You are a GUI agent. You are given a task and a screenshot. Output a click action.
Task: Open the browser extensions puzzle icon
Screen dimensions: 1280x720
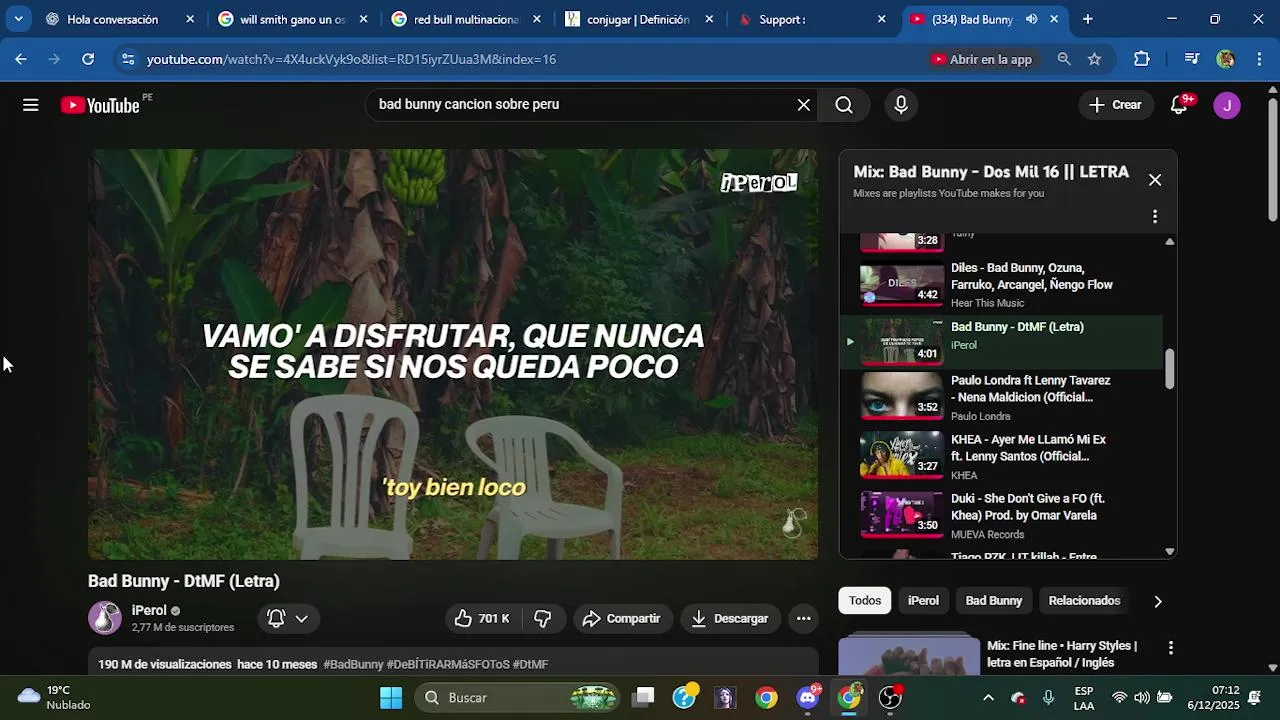(1142, 59)
